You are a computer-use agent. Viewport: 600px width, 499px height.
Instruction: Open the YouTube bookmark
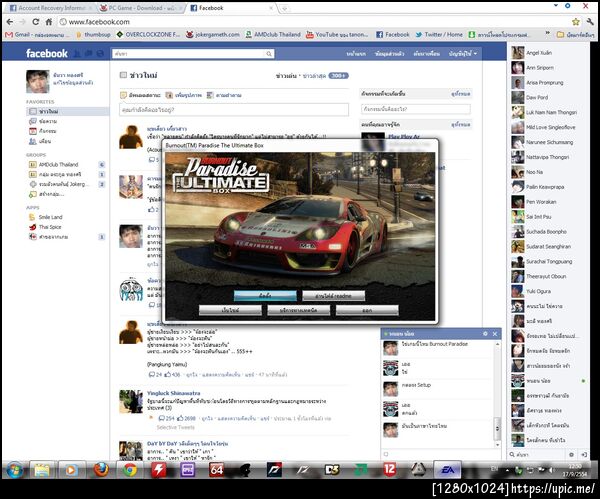337,34
